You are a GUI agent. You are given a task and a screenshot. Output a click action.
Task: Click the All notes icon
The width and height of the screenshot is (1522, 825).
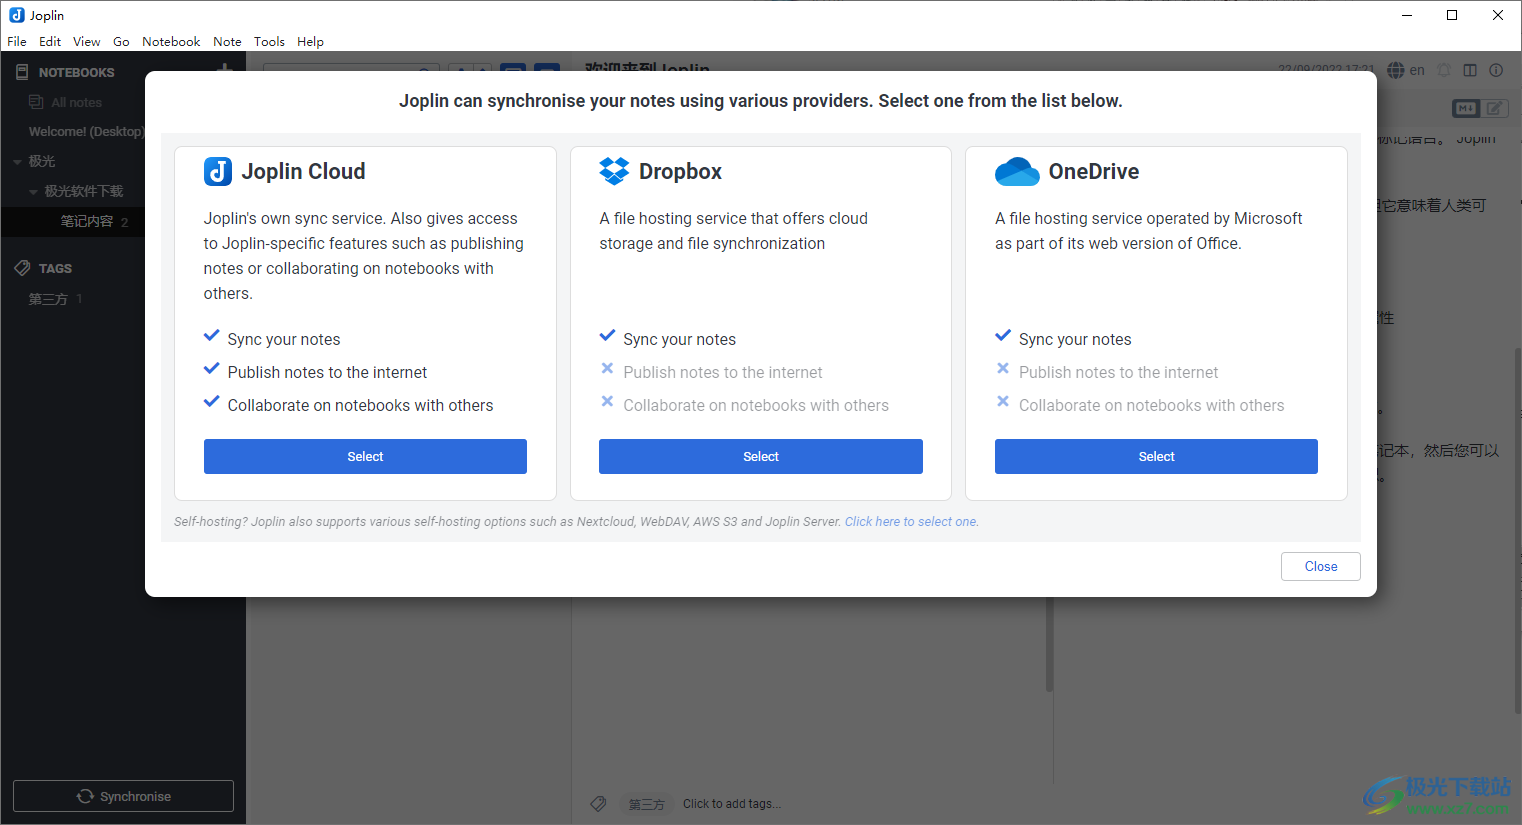36,102
